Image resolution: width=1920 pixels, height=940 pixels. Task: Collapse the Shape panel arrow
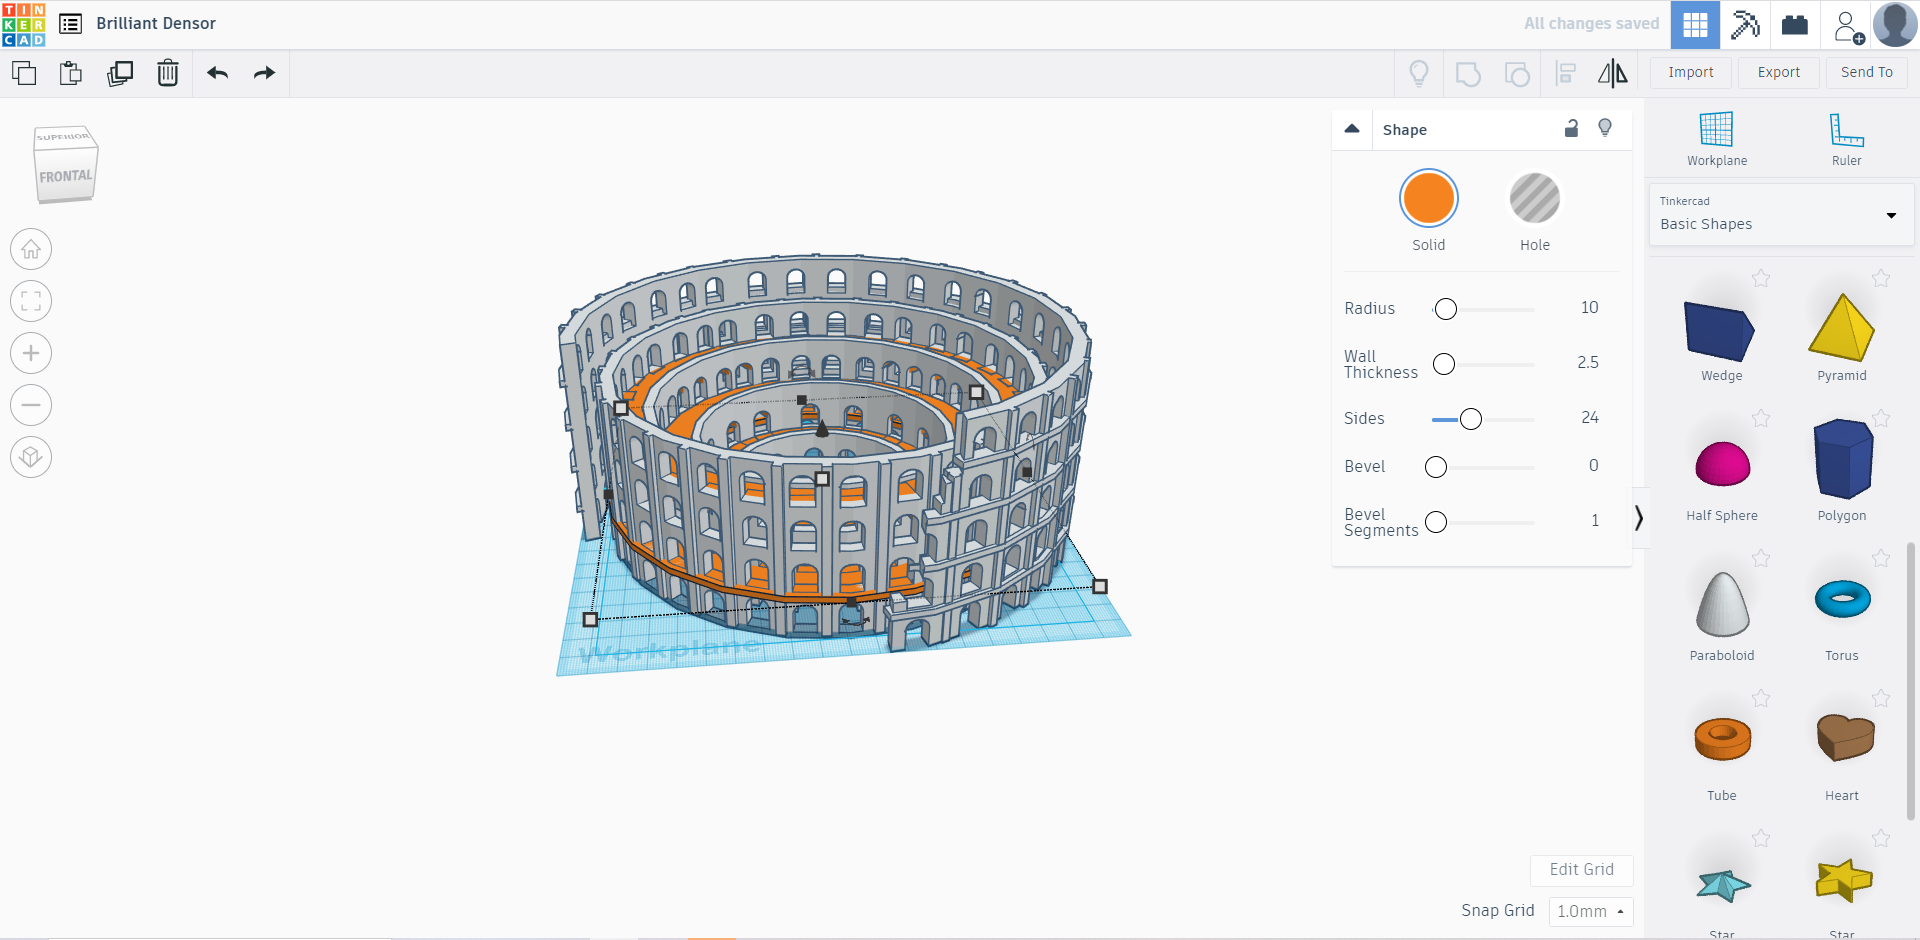click(1352, 129)
